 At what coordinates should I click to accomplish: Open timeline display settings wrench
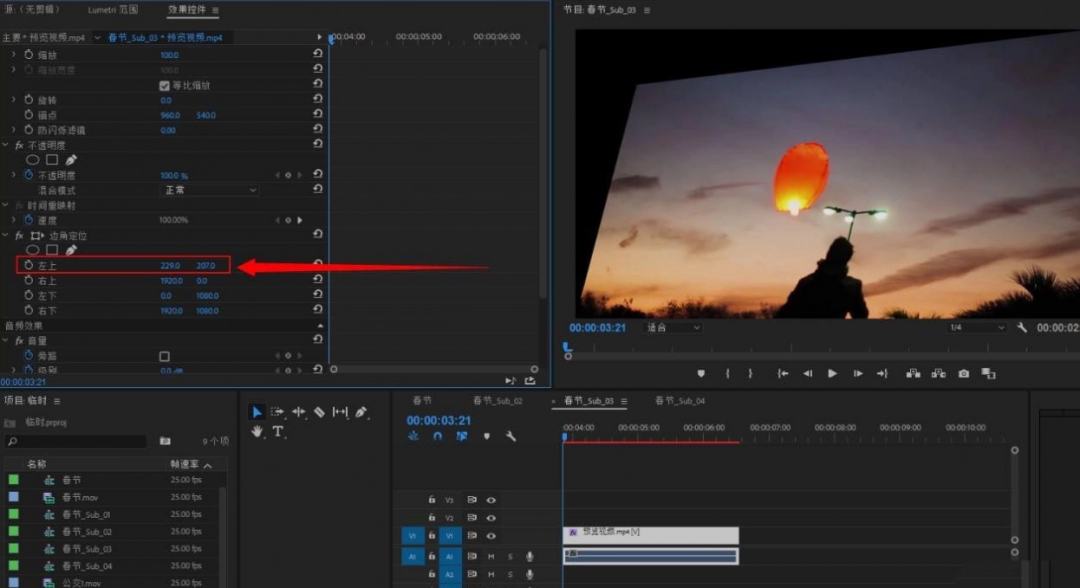(511, 436)
